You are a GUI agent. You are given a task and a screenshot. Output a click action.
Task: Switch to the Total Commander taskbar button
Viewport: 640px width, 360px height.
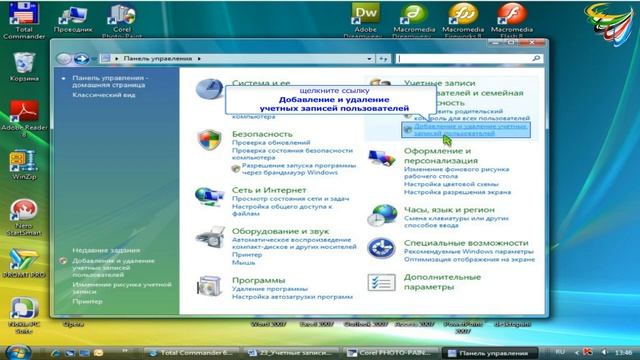click(191, 353)
